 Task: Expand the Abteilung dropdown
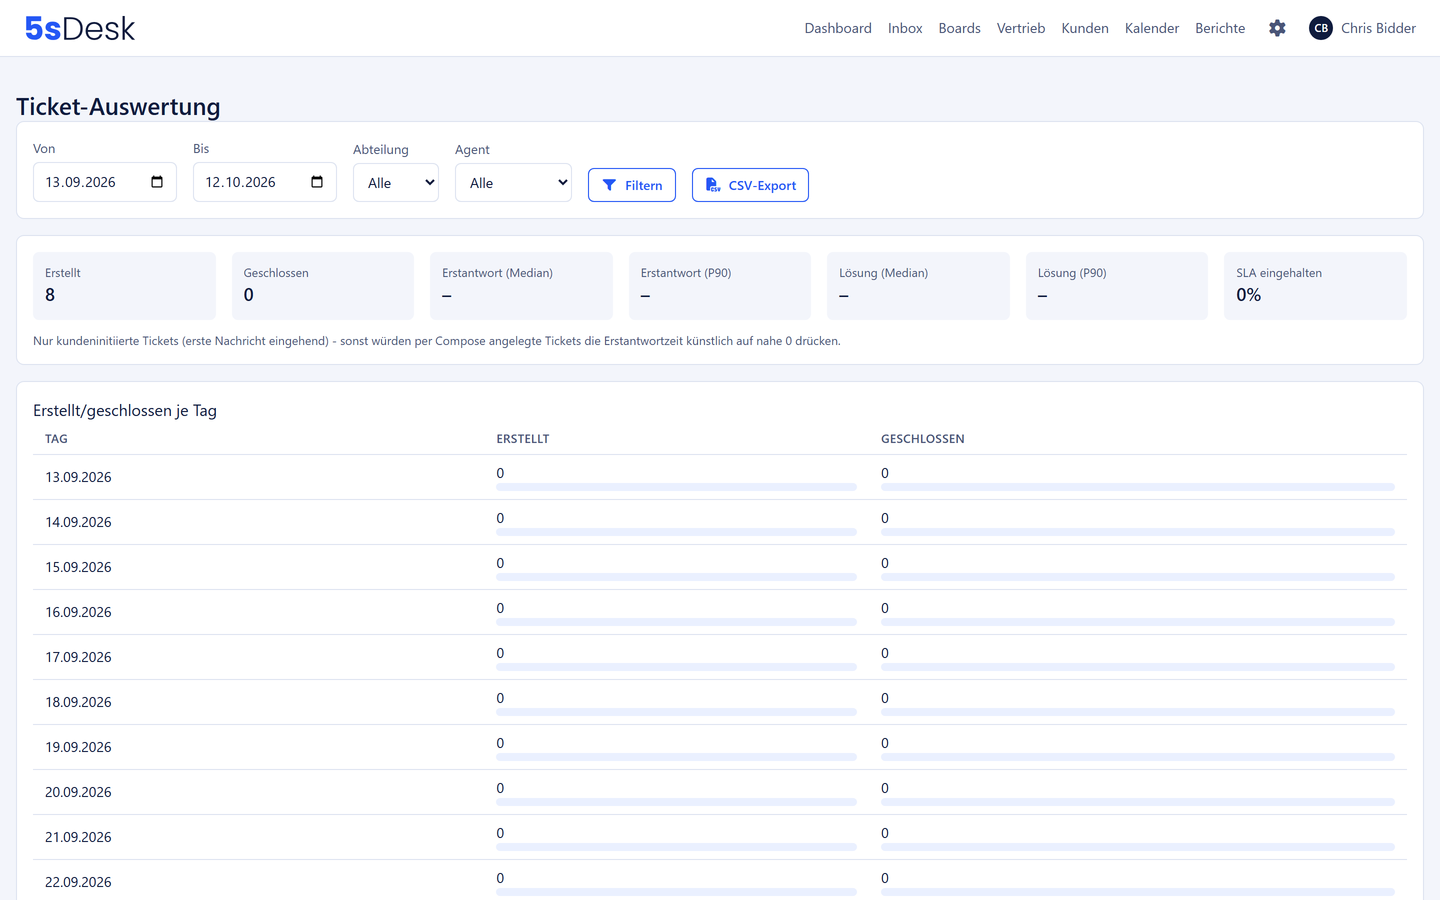[396, 183]
